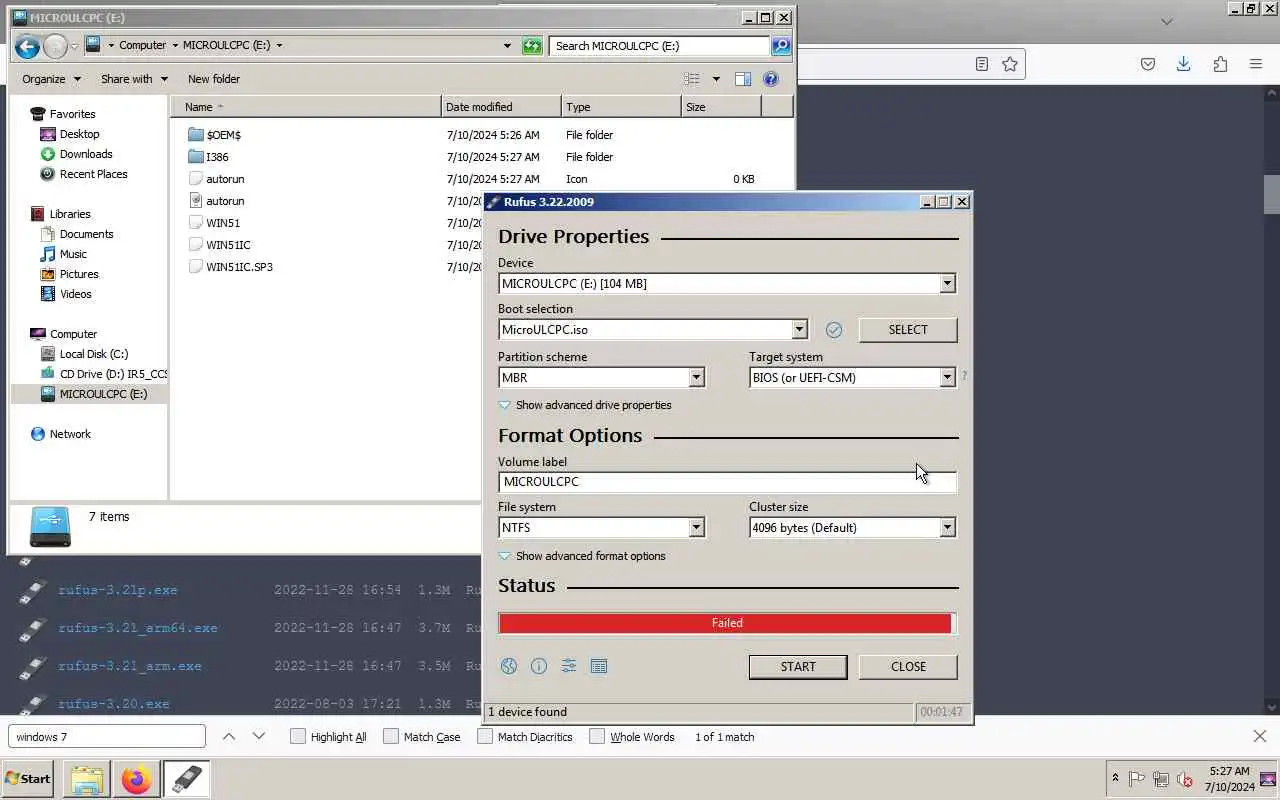This screenshot has width=1280, height=800.
Task: Select the WIN51IC.SP3 file
Action: (239, 267)
